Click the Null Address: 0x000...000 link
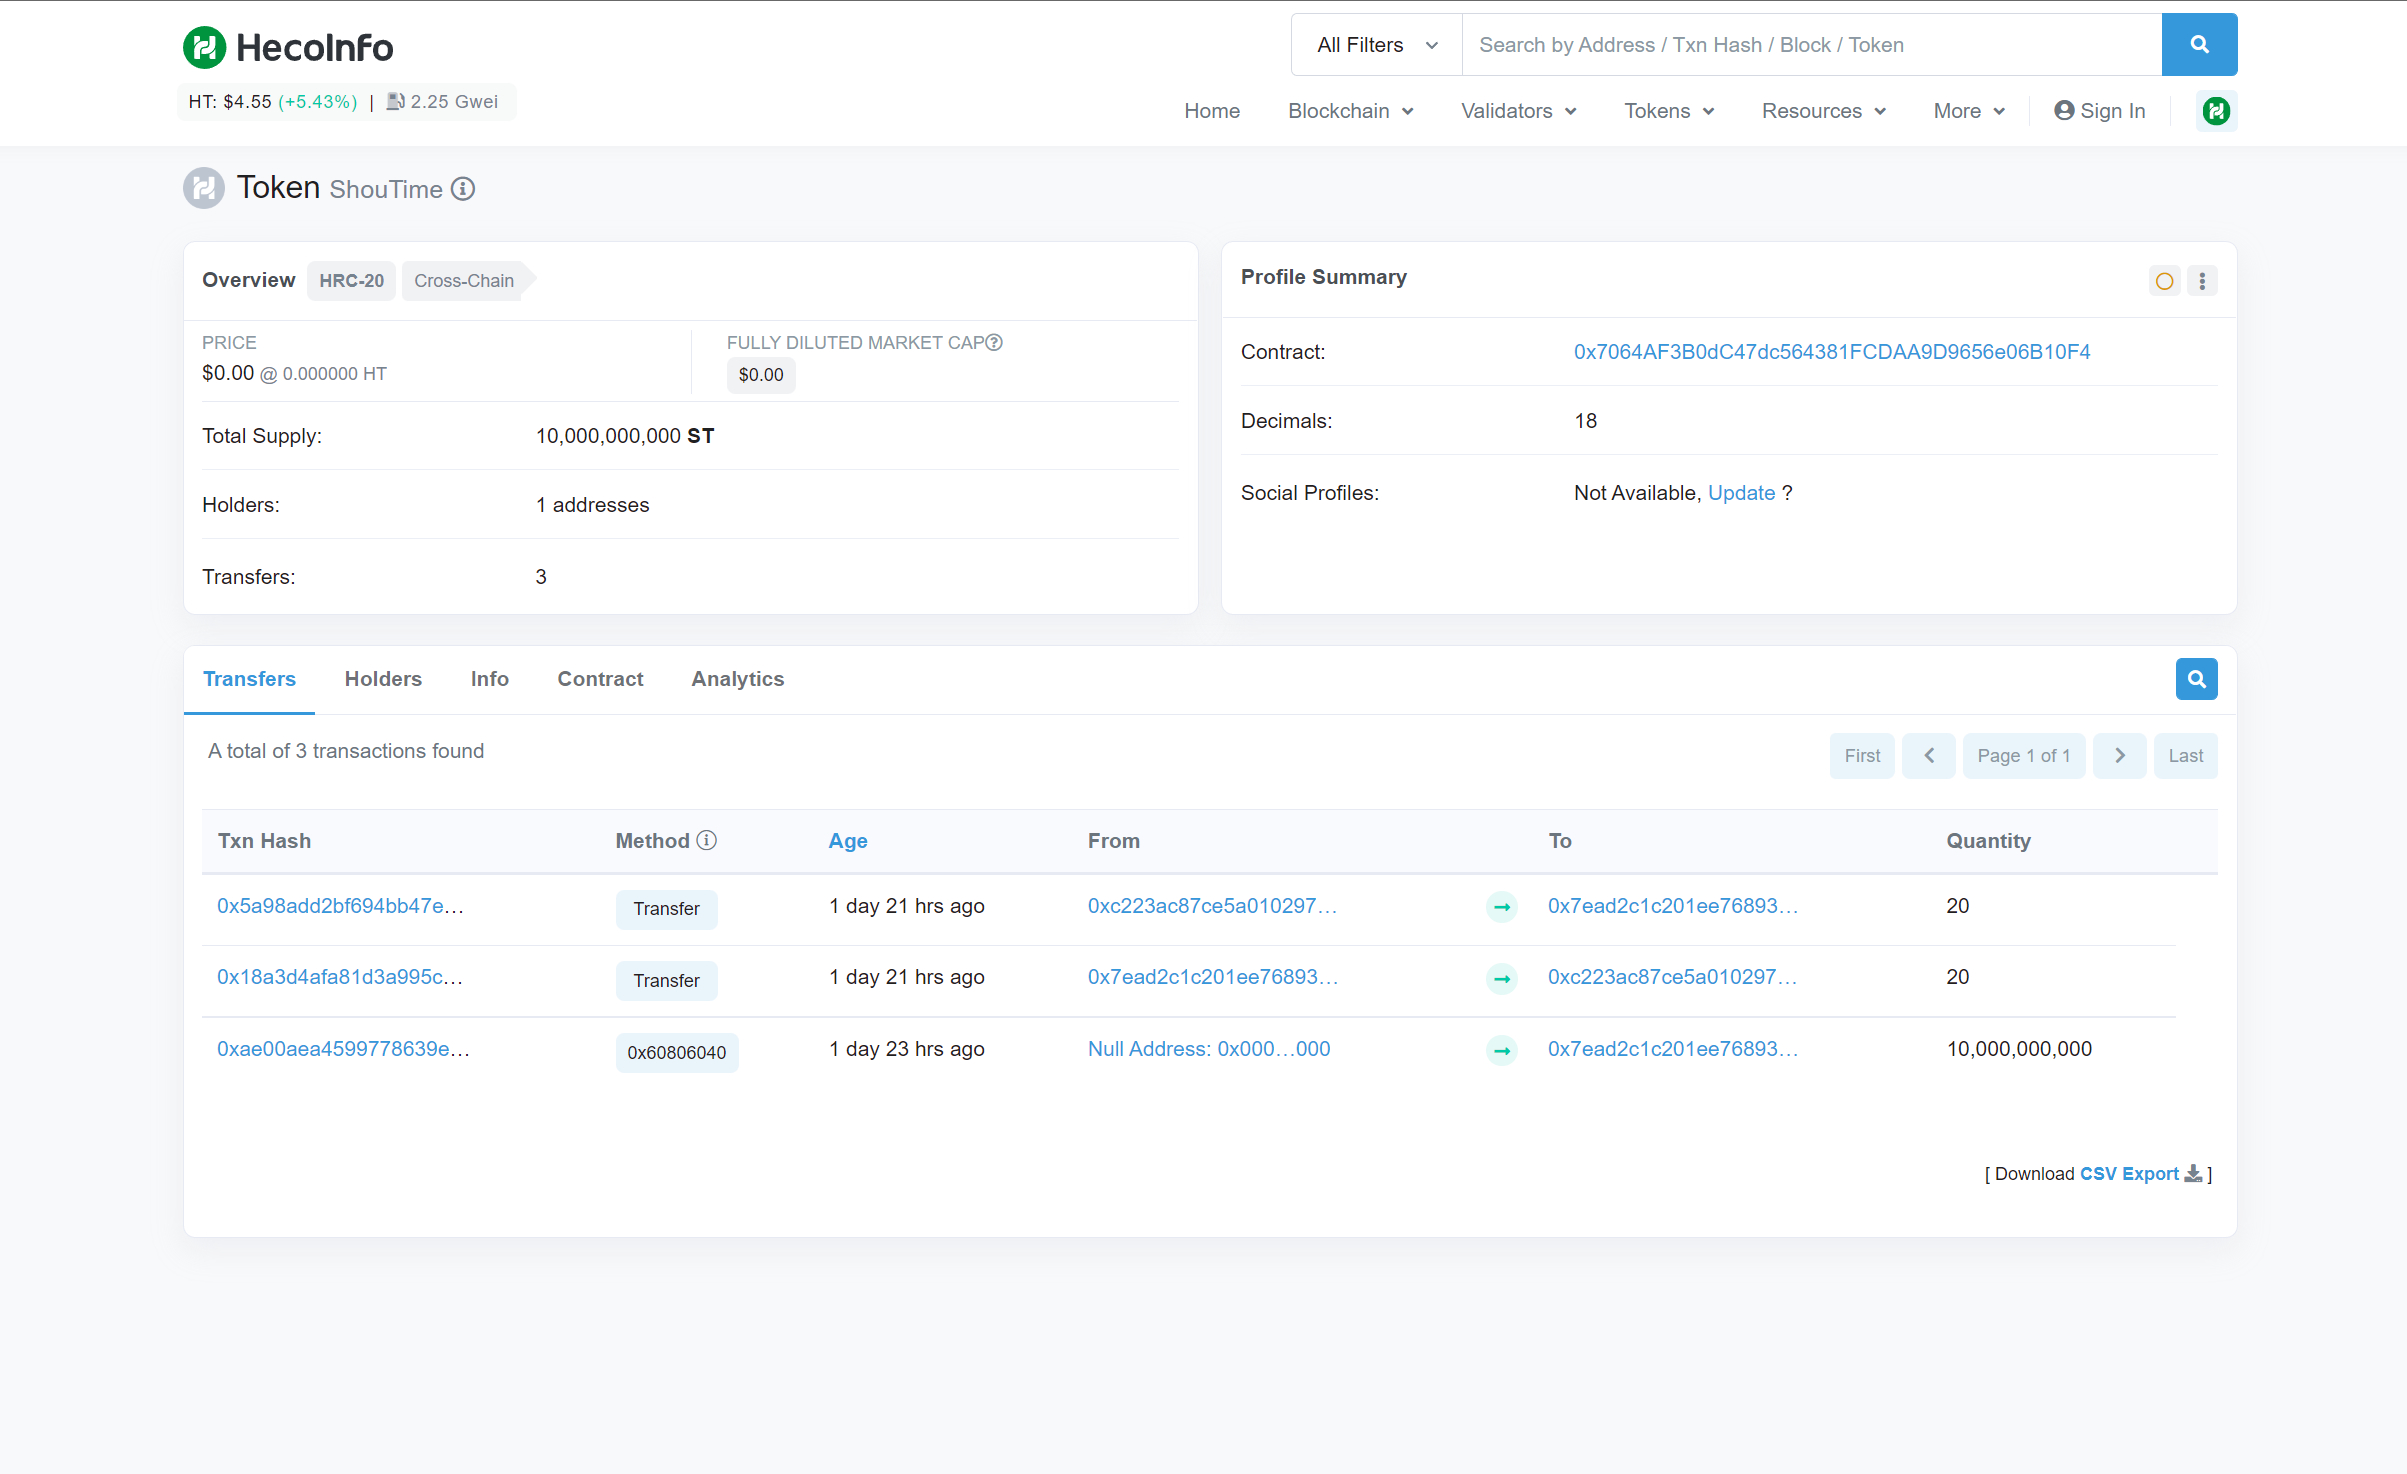The width and height of the screenshot is (2407, 1474). point(1209,1049)
